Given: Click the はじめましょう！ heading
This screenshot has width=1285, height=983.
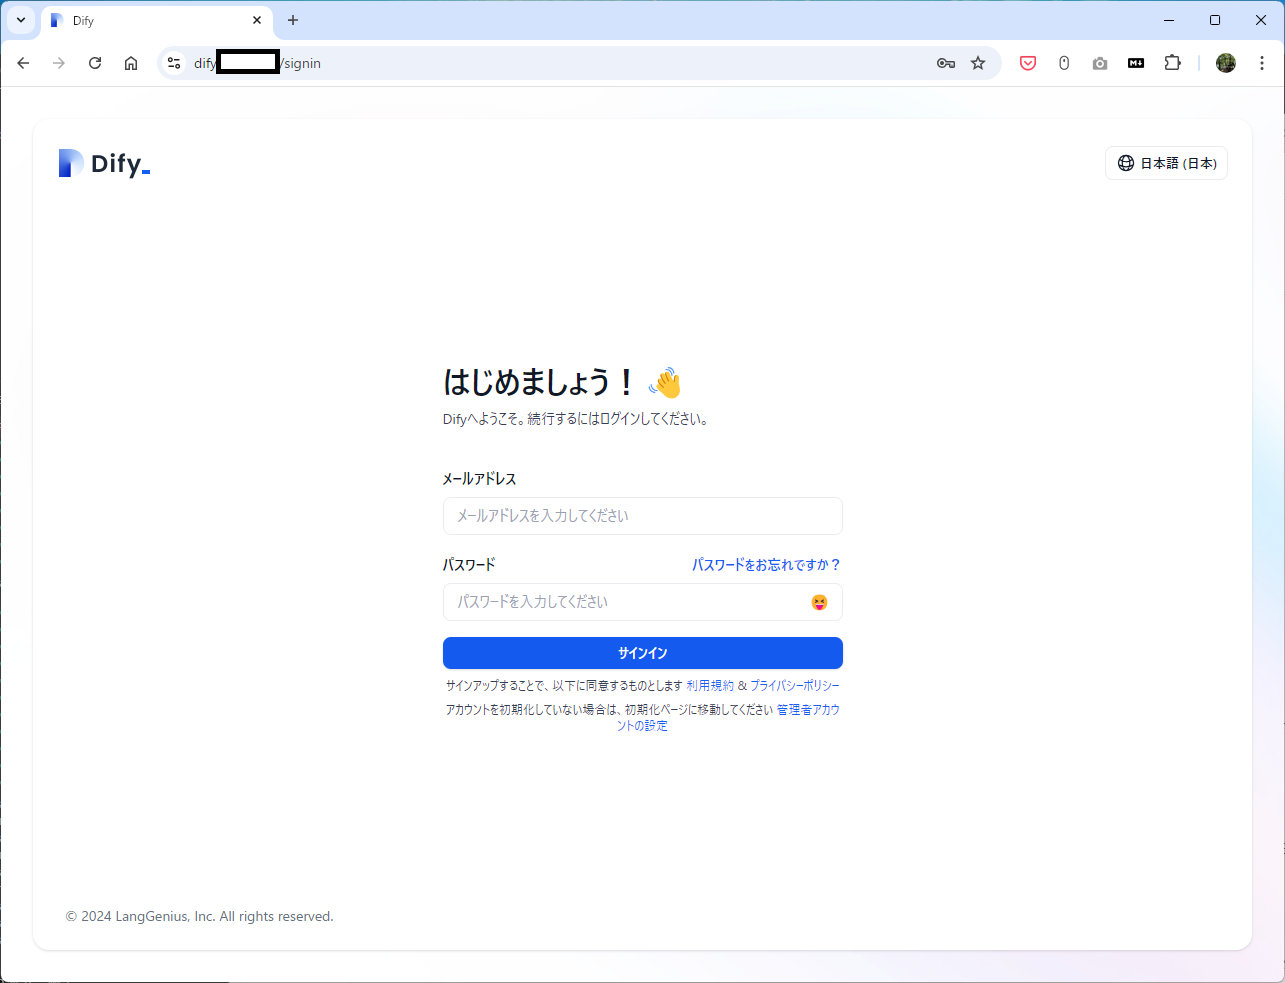Looking at the screenshot, I should 540,382.
